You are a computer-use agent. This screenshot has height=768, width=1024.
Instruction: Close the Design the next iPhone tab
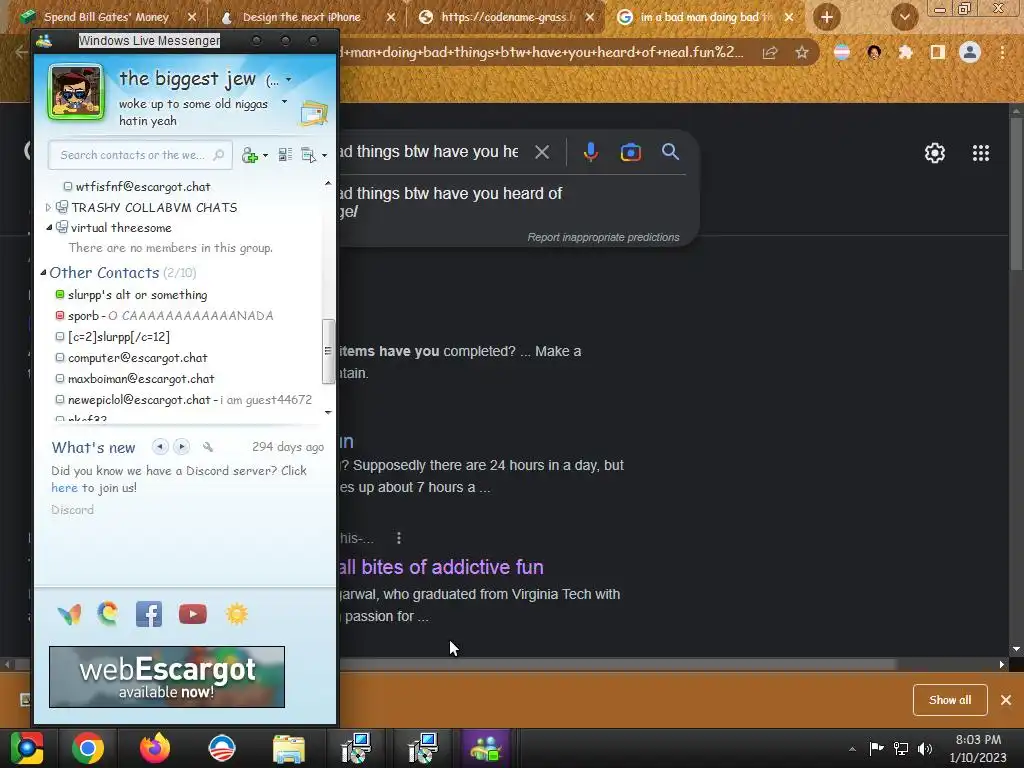[x=391, y=17]
